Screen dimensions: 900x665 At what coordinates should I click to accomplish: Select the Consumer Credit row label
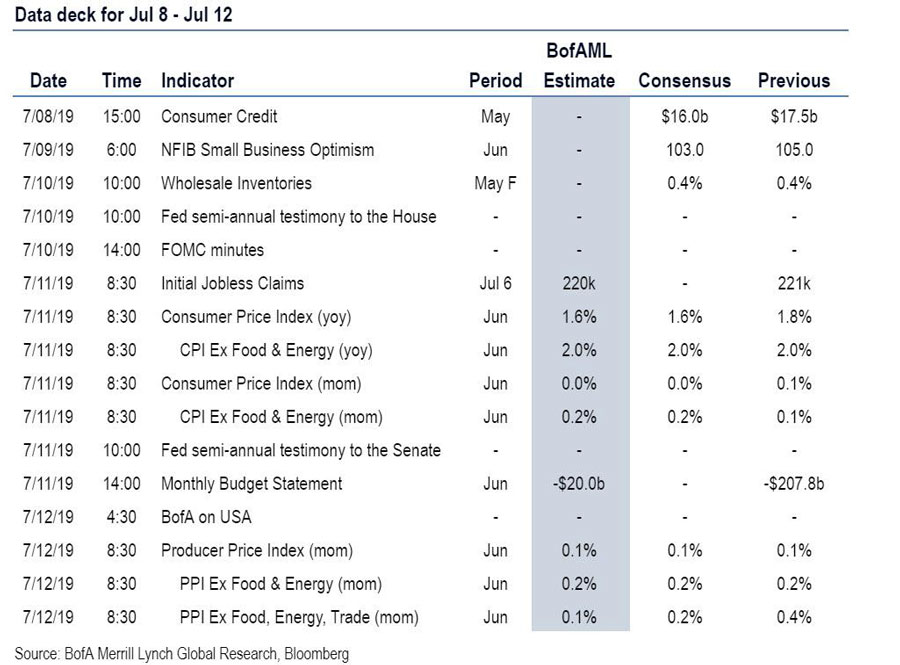(x=219, y=116)
